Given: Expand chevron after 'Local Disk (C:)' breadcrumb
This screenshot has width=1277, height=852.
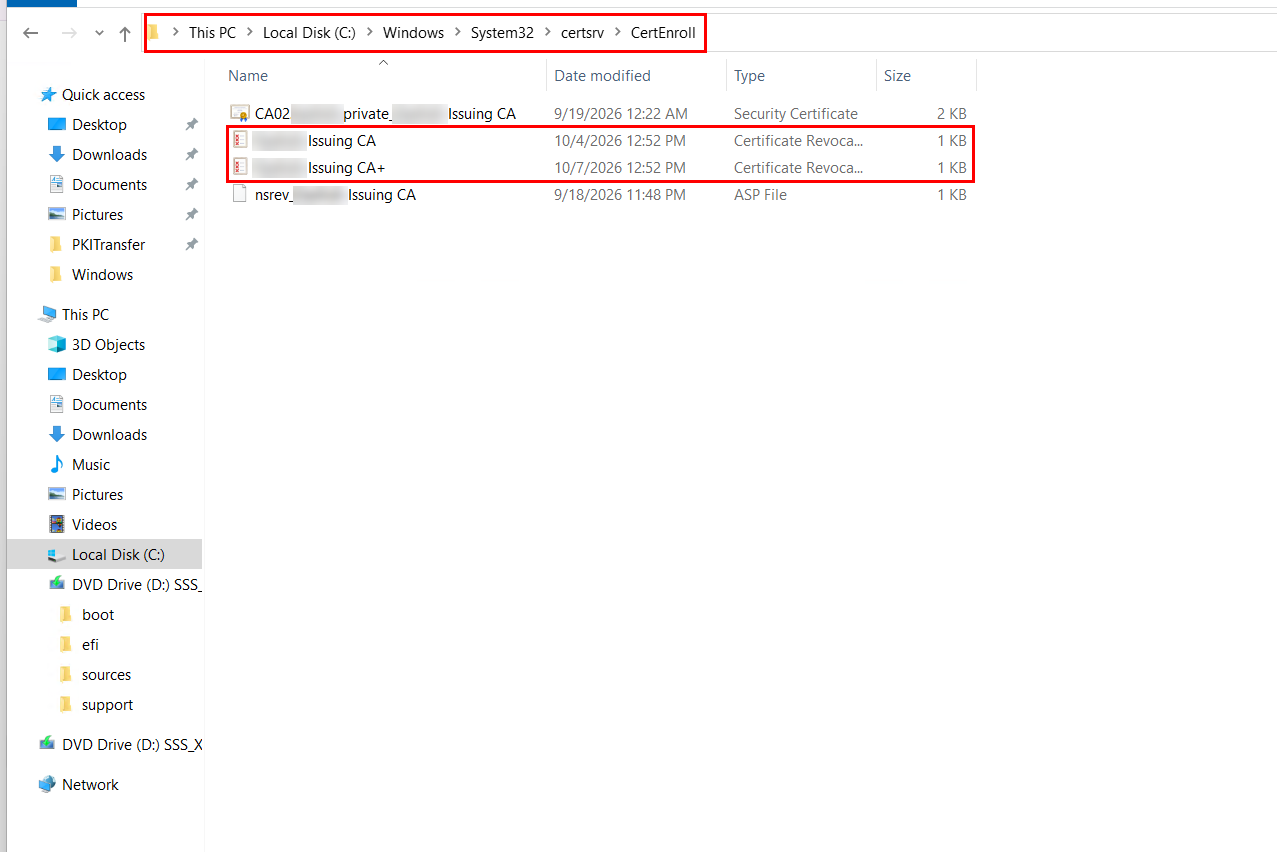Looking at the screenshot, I should [370, 32].
